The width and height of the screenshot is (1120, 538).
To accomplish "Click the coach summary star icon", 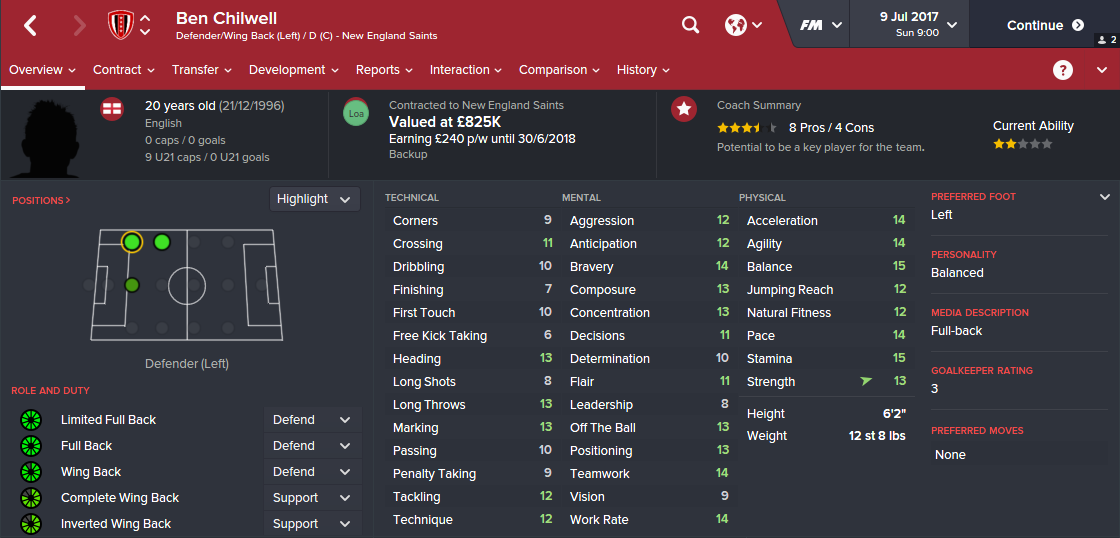I will (x=684, y=109).
